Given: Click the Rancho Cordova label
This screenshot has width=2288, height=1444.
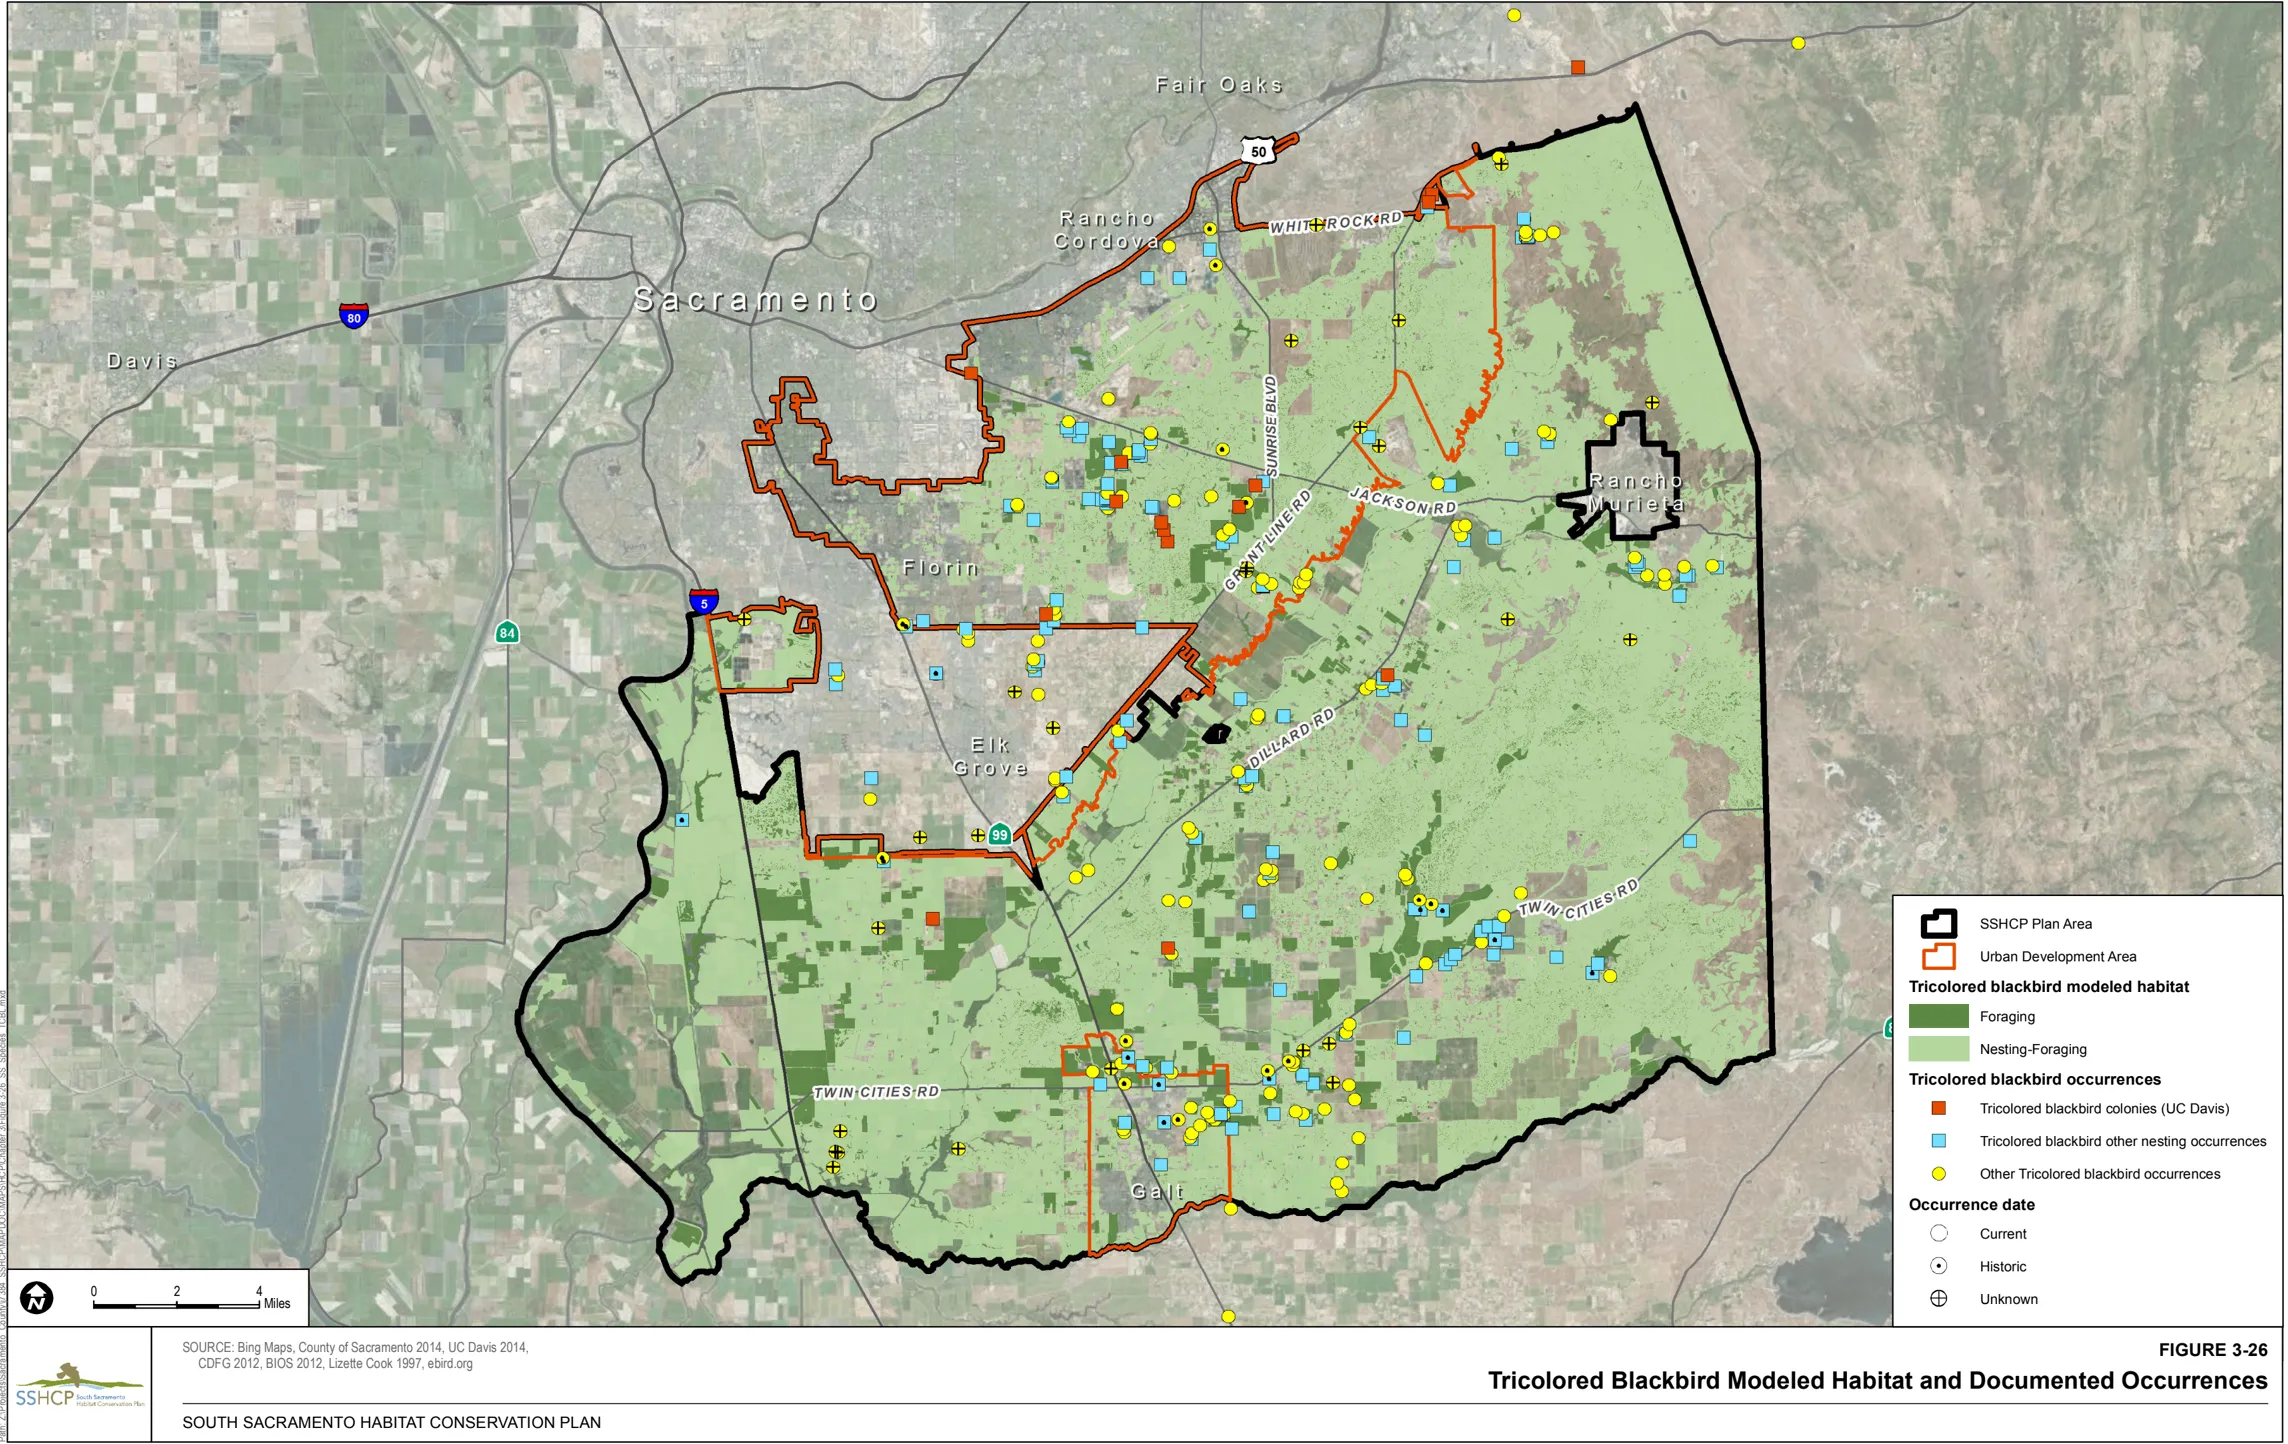Looking at the screenshot, I should [x=1107, y=230].
